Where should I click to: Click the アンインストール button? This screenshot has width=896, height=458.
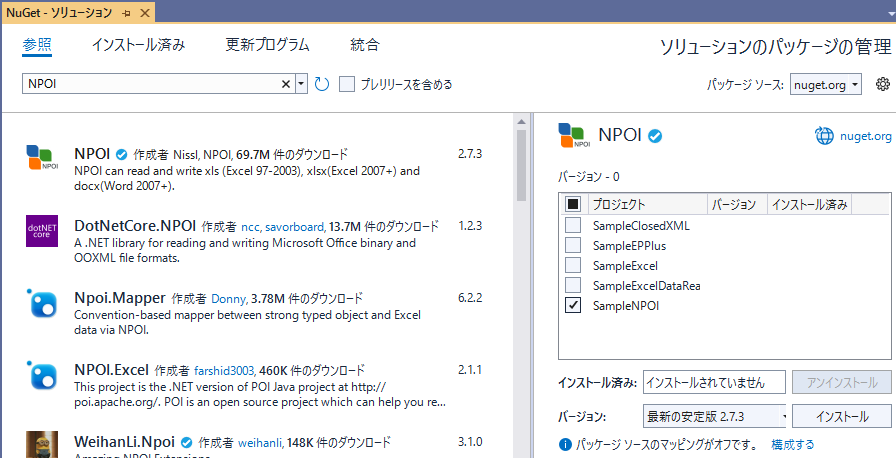point(842,382)
